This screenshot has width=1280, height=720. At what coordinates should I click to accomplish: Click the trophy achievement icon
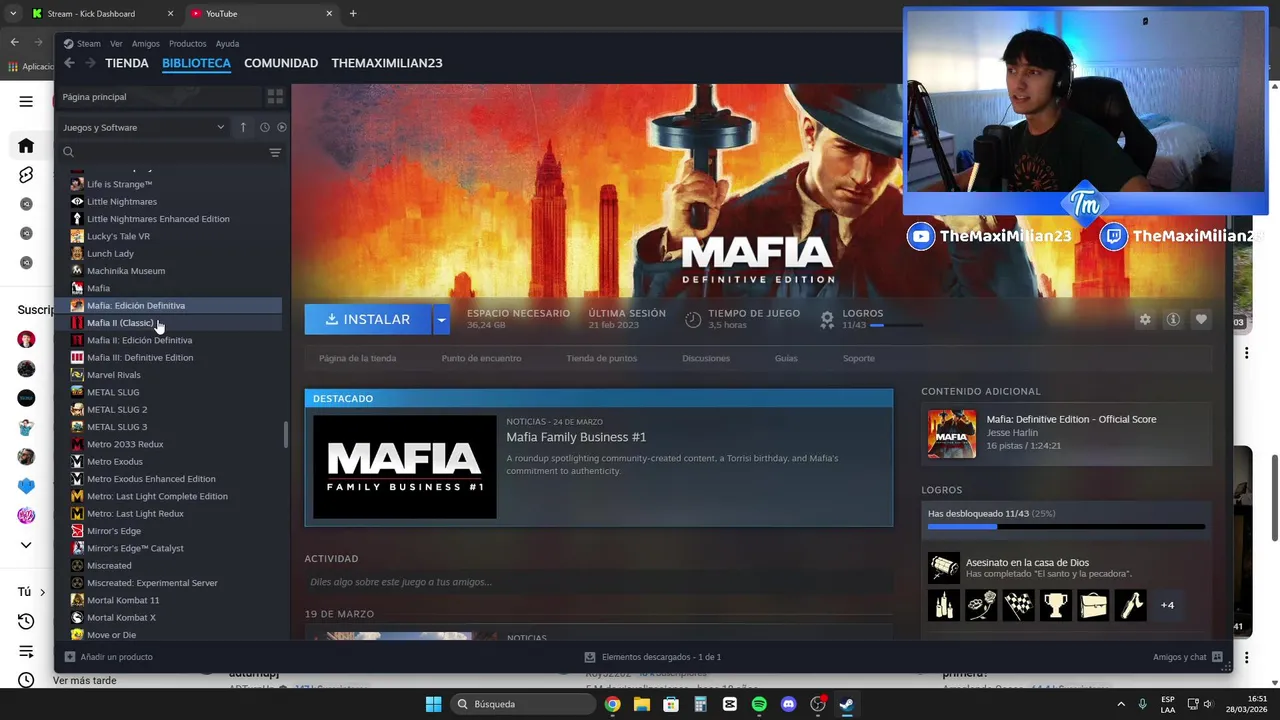coord(1056,605)
